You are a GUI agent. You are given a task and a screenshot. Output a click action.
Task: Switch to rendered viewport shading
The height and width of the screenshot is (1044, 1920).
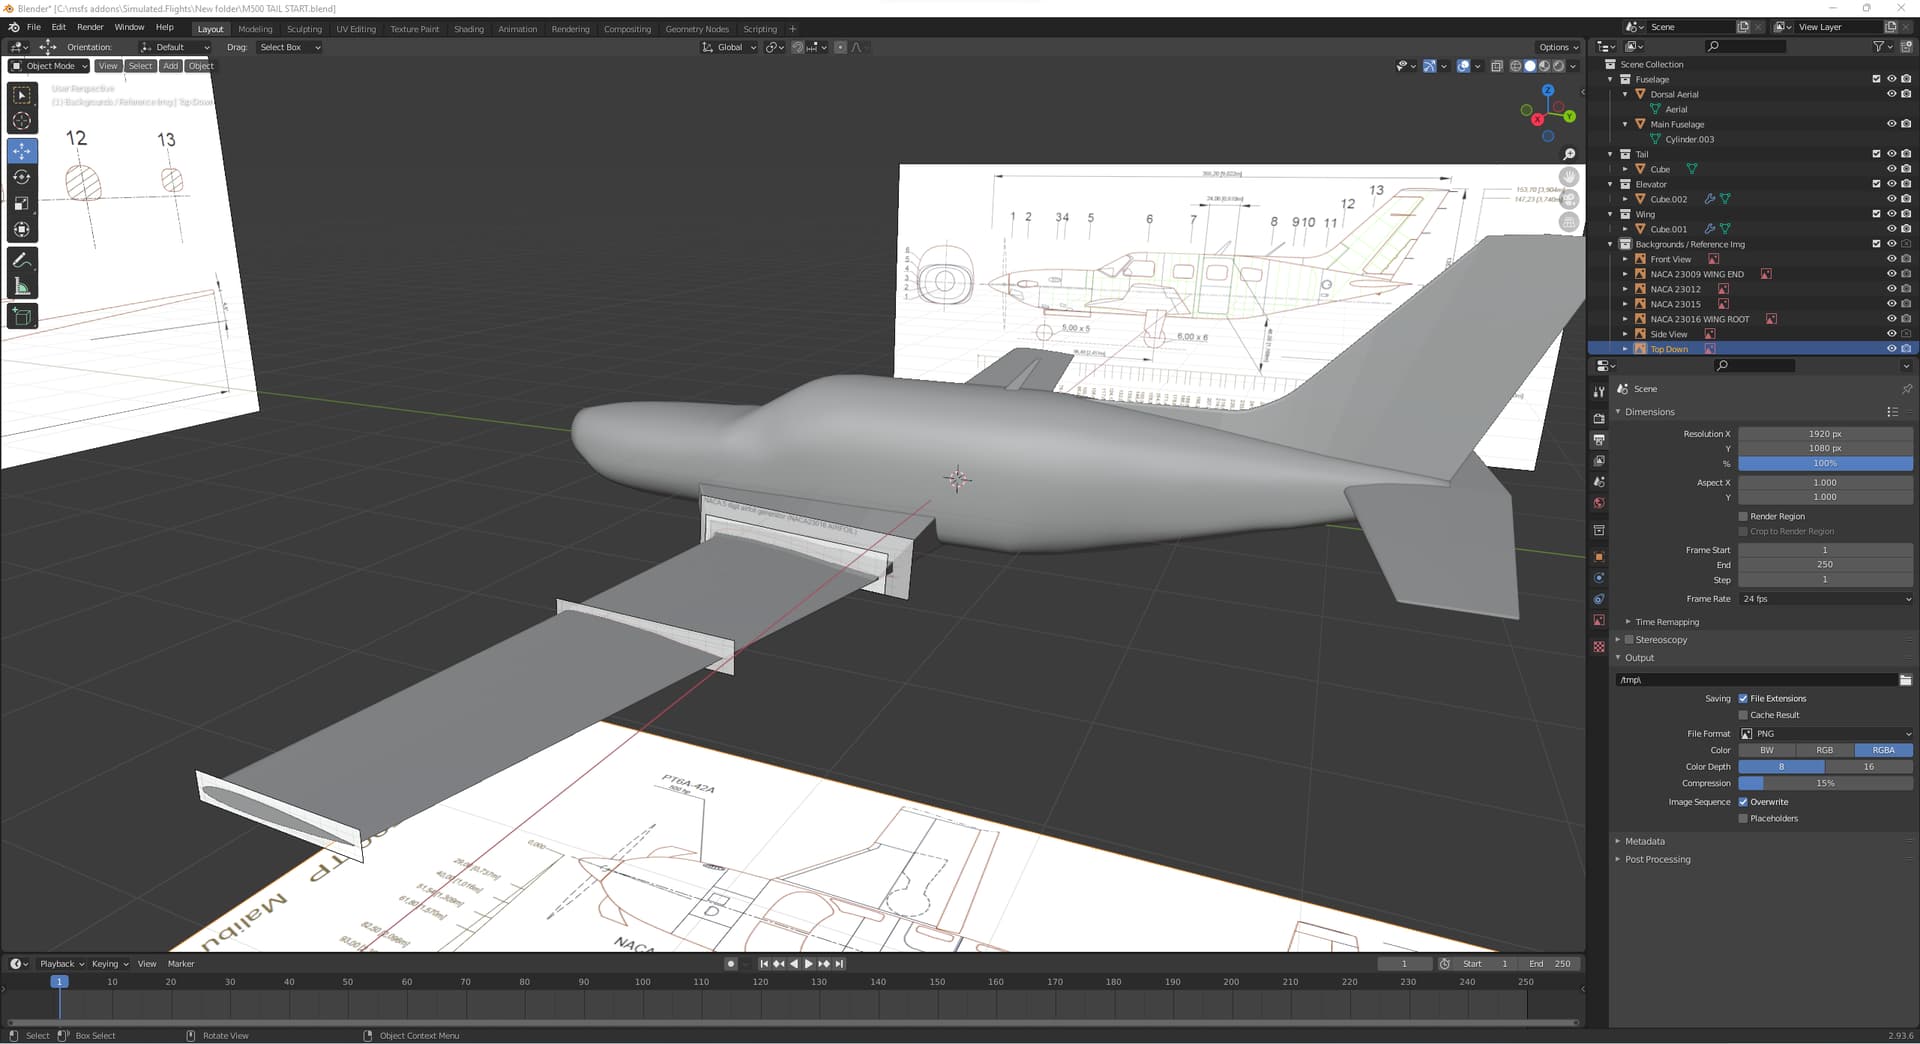point(1558,66)
